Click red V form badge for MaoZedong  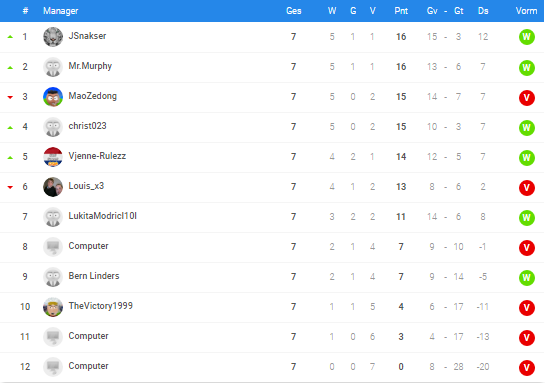pos(527,98)
